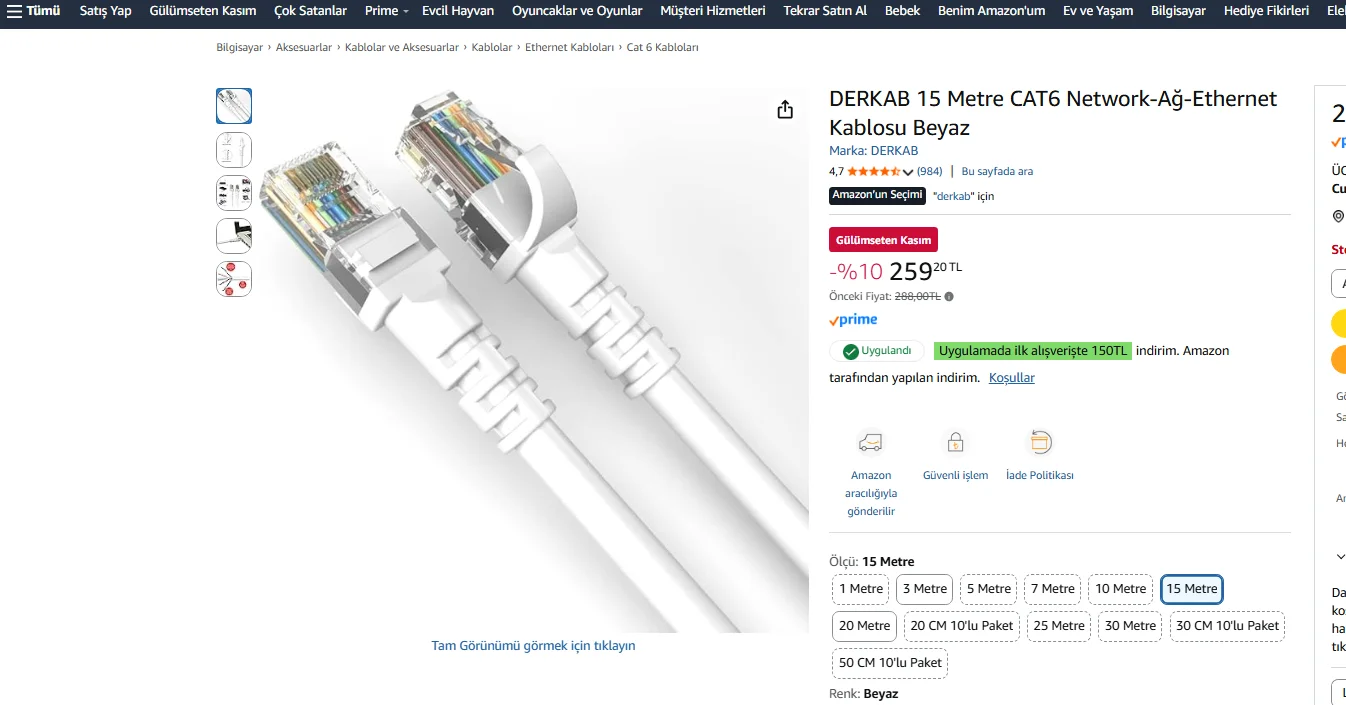Click the Ethernet Kabloları breadcrumb

(x=569, y=47)
